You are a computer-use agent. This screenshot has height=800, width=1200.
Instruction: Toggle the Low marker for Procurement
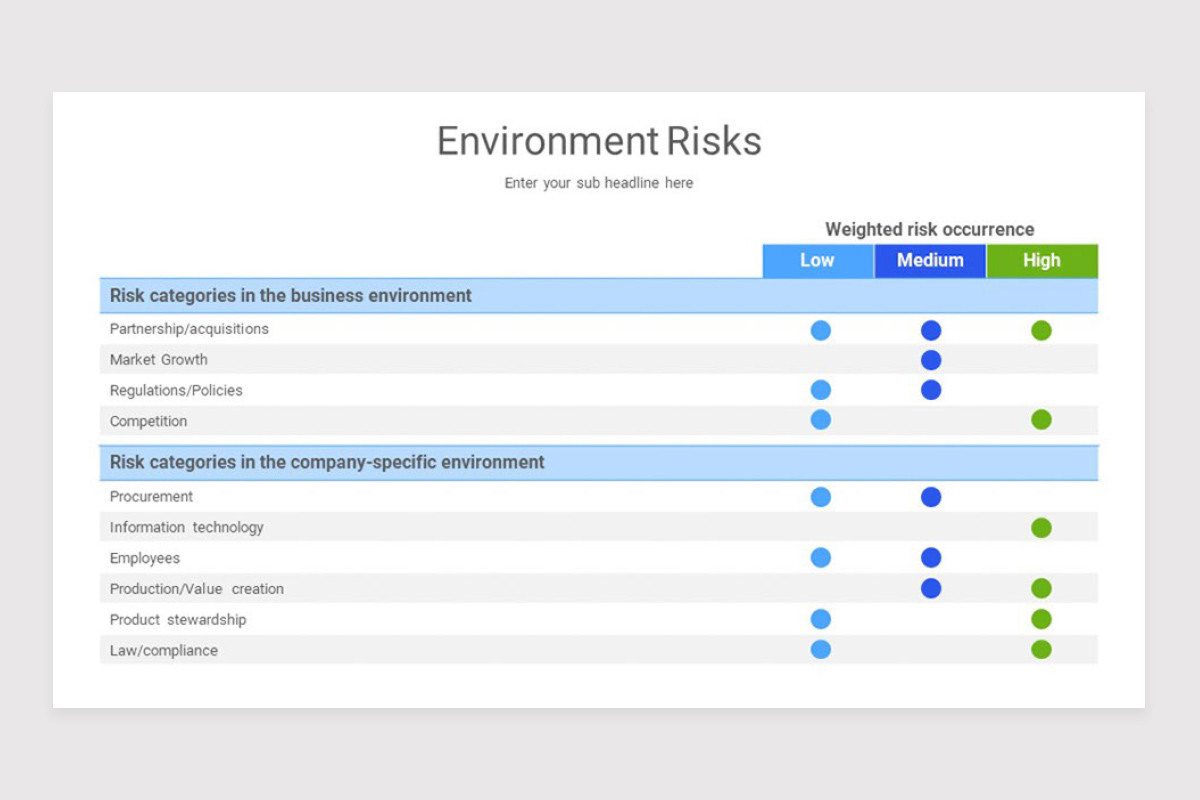coord(820,497)
